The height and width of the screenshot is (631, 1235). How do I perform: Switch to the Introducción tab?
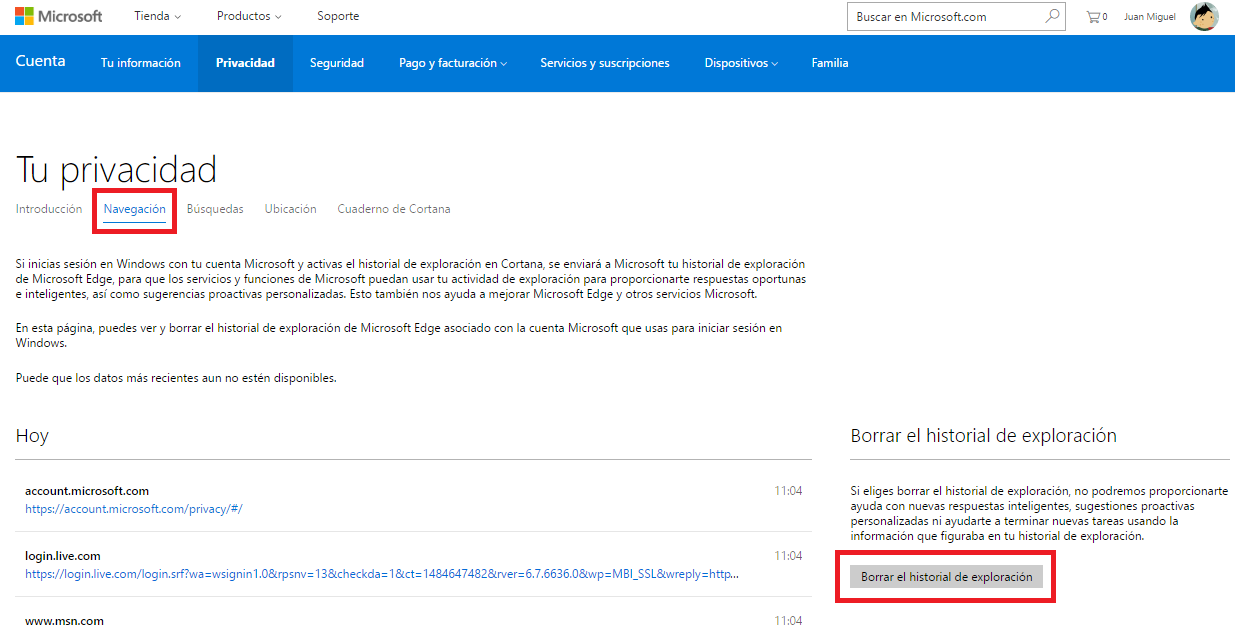click(x=49, y=209)
